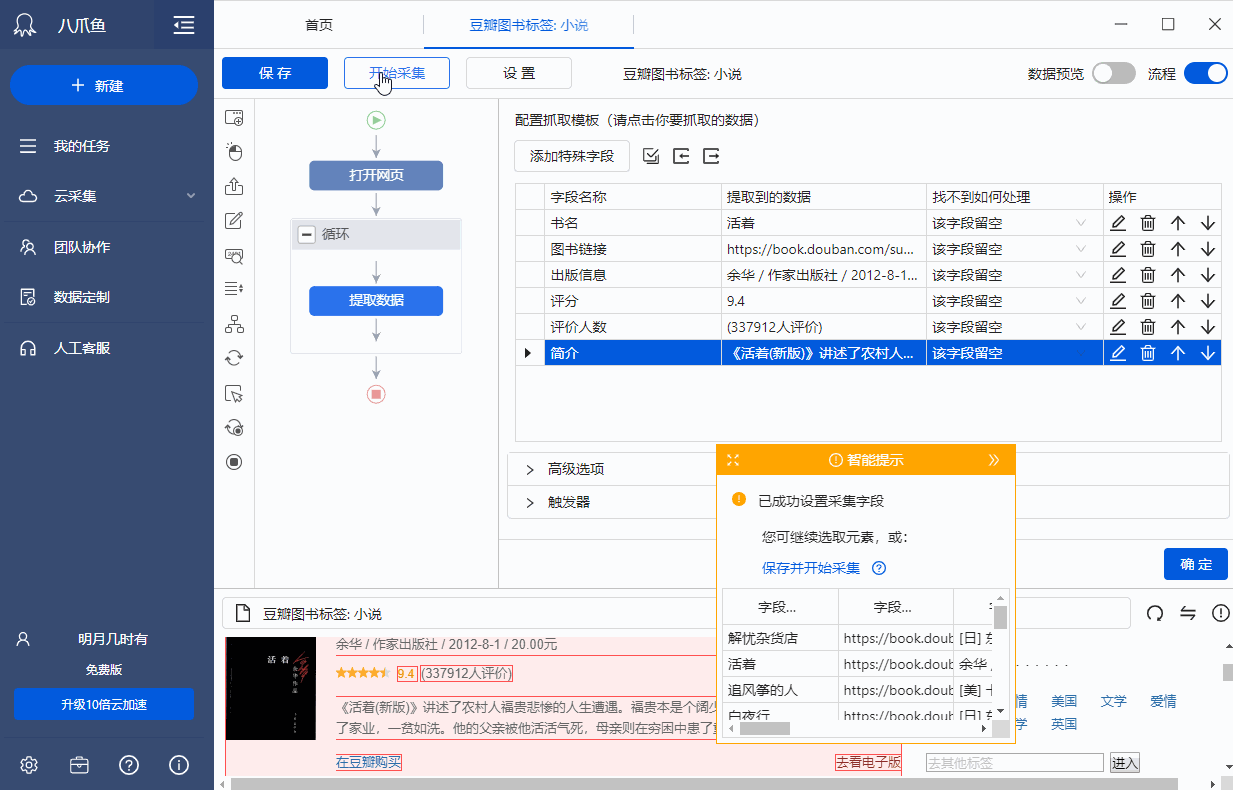
Task: Toggle the 数据预览 switch
Action: click(x=1114, y=73)
